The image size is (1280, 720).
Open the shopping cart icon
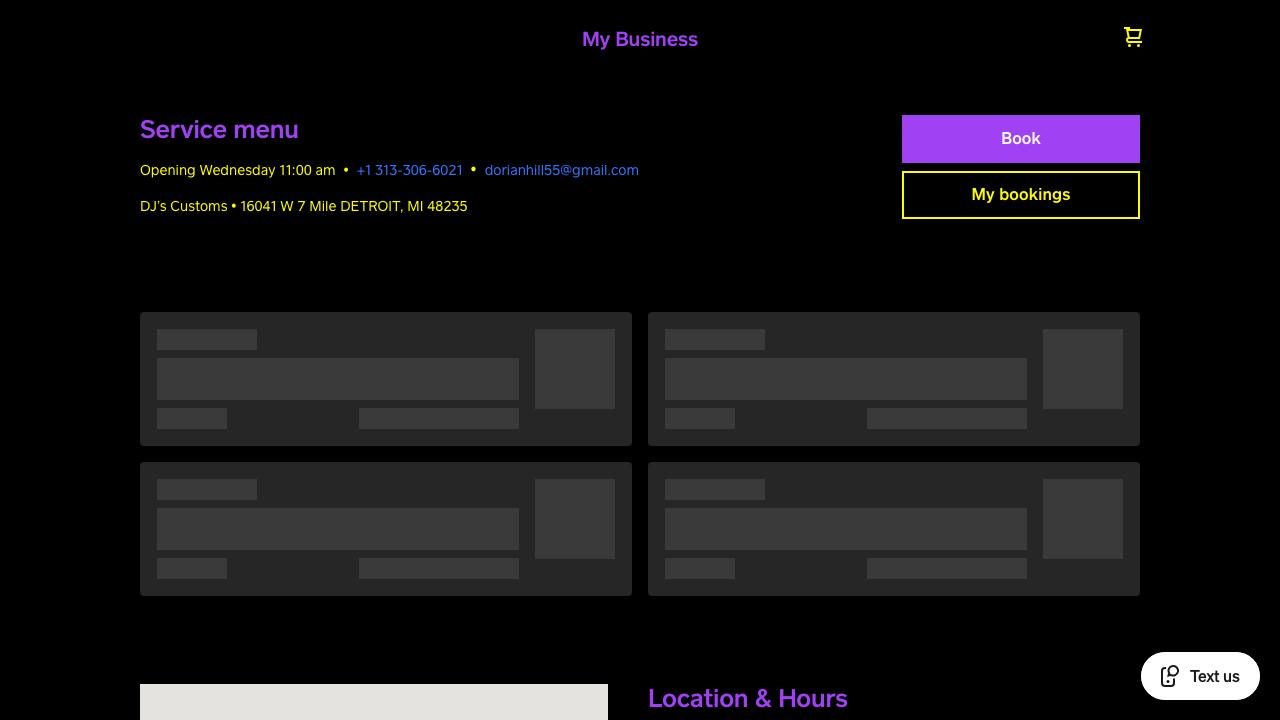[1133, 38]
